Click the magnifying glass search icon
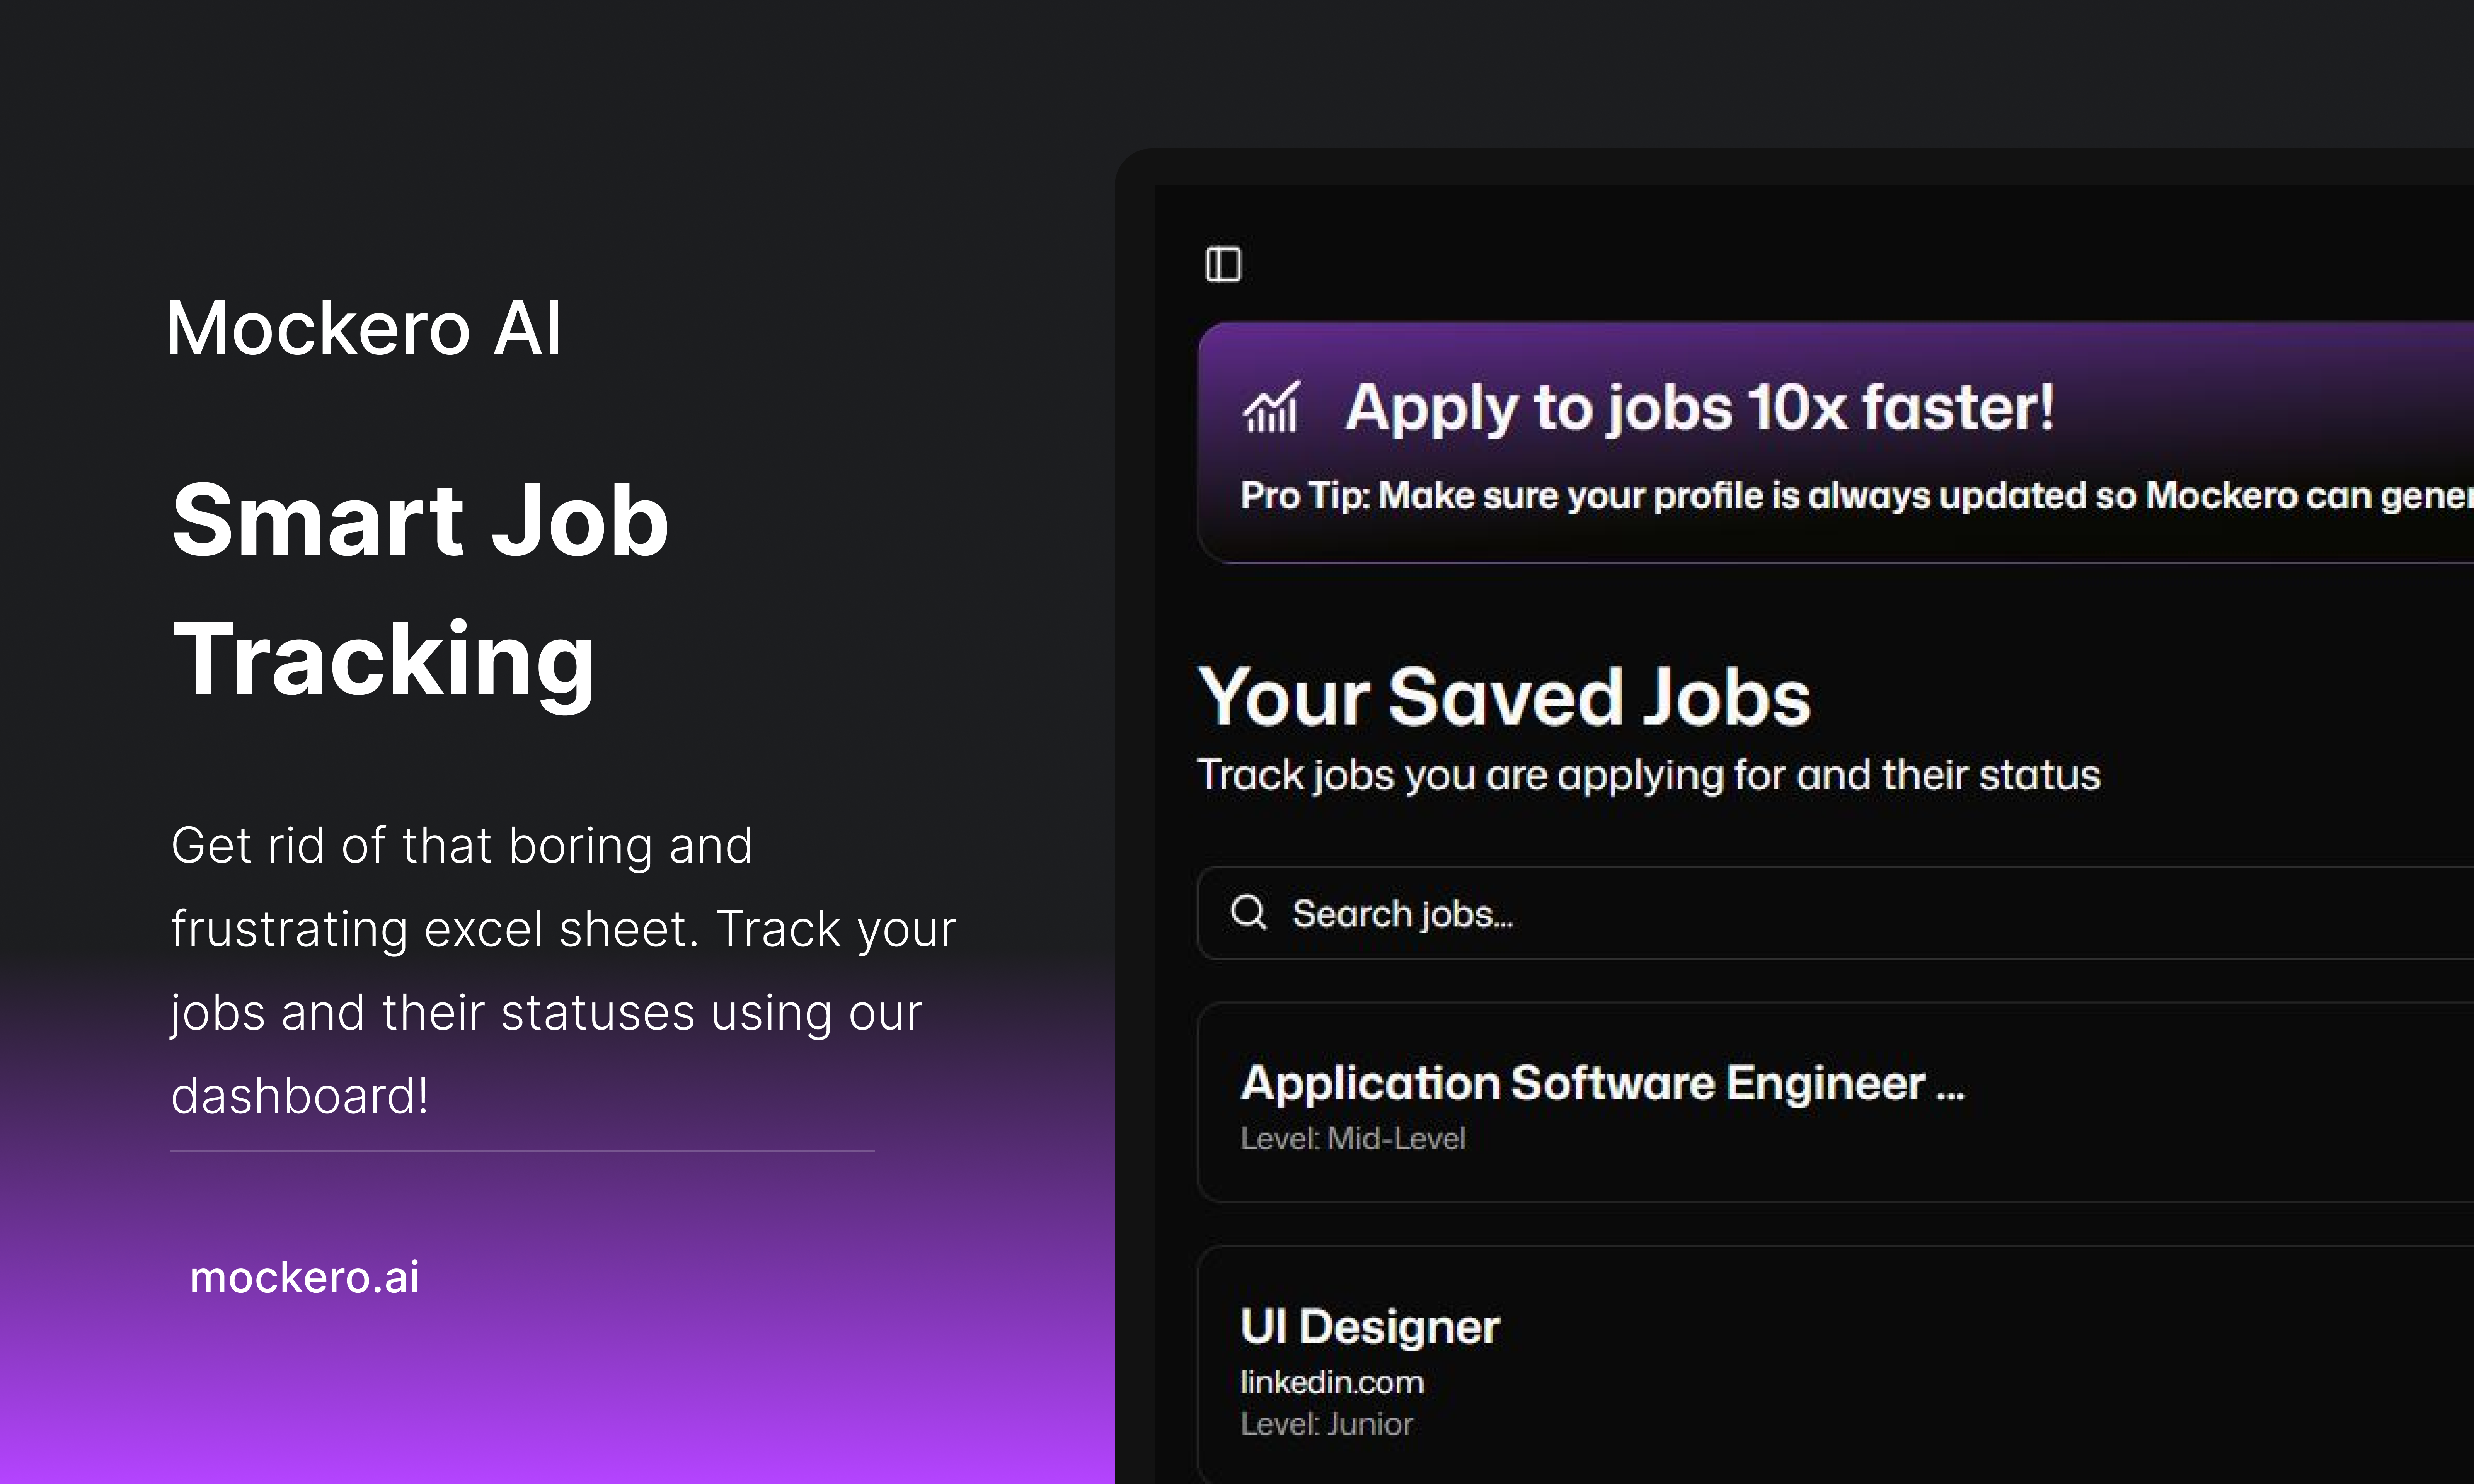 click(1248, 912)
